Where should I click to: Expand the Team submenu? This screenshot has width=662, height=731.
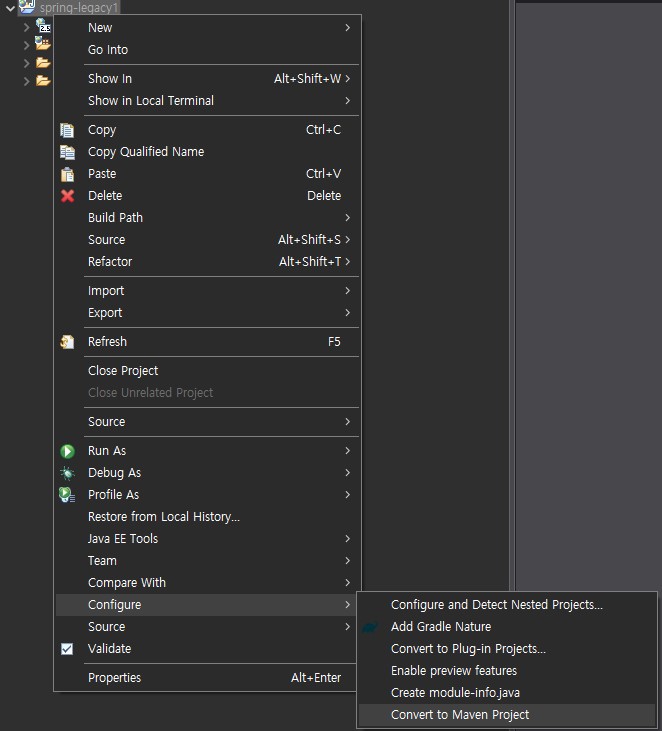[x=102, y=561]
